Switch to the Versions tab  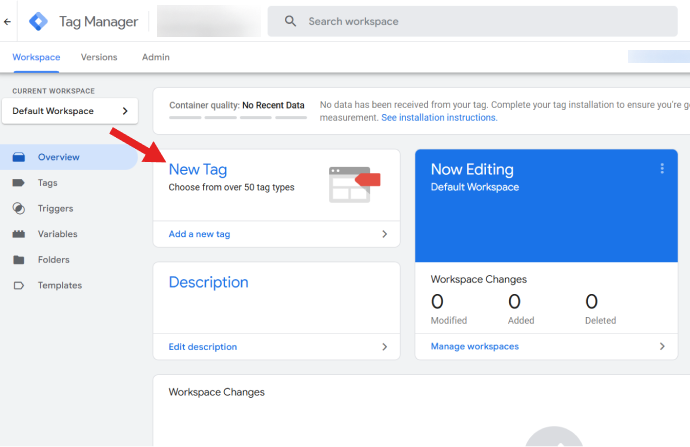(99, 57)
